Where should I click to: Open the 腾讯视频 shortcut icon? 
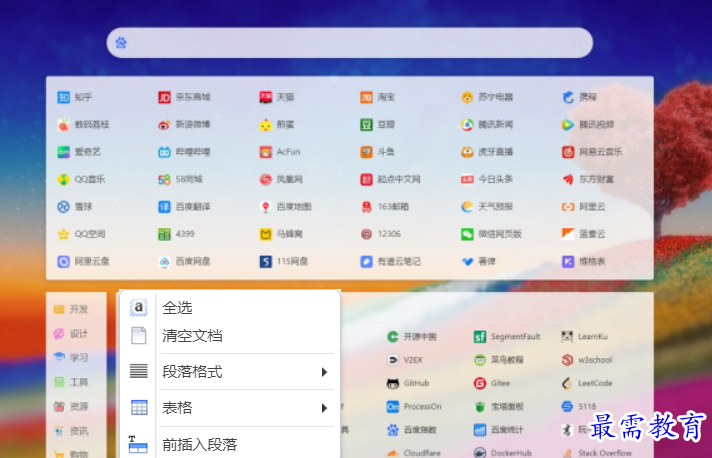coord(568,124)
